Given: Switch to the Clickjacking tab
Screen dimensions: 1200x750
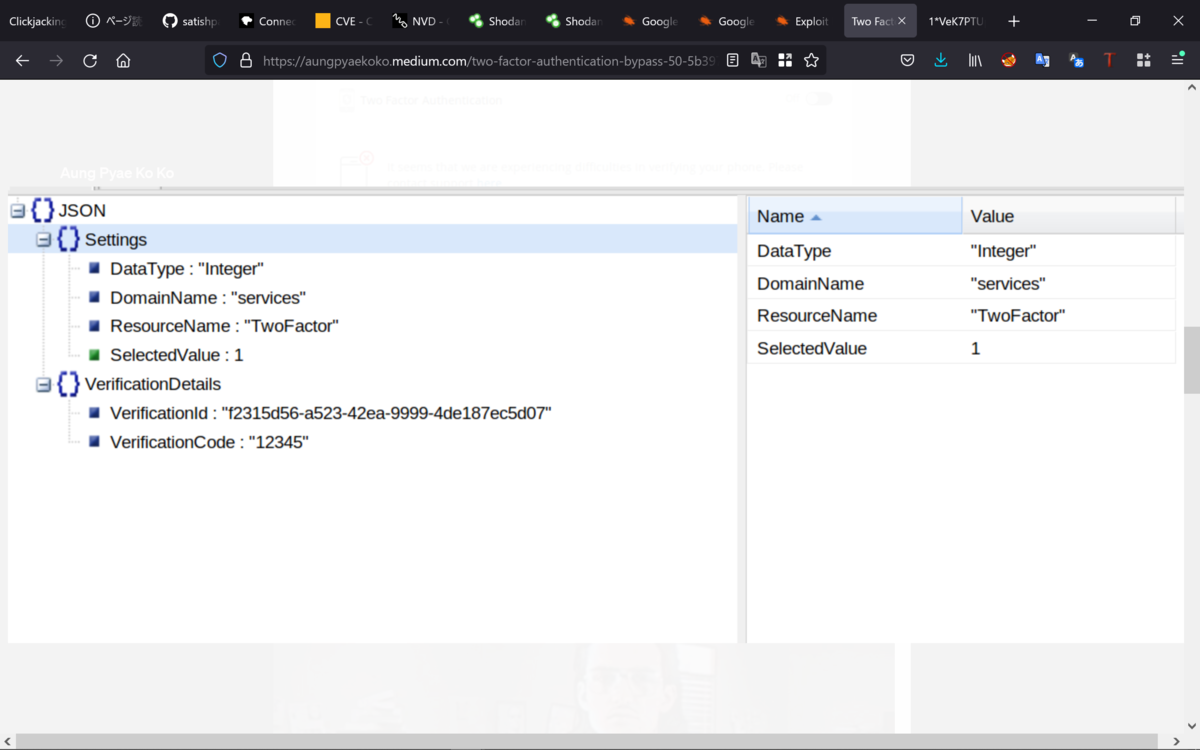Looking at the screenshot, I should pyautogui.click(x=37, y=21).
